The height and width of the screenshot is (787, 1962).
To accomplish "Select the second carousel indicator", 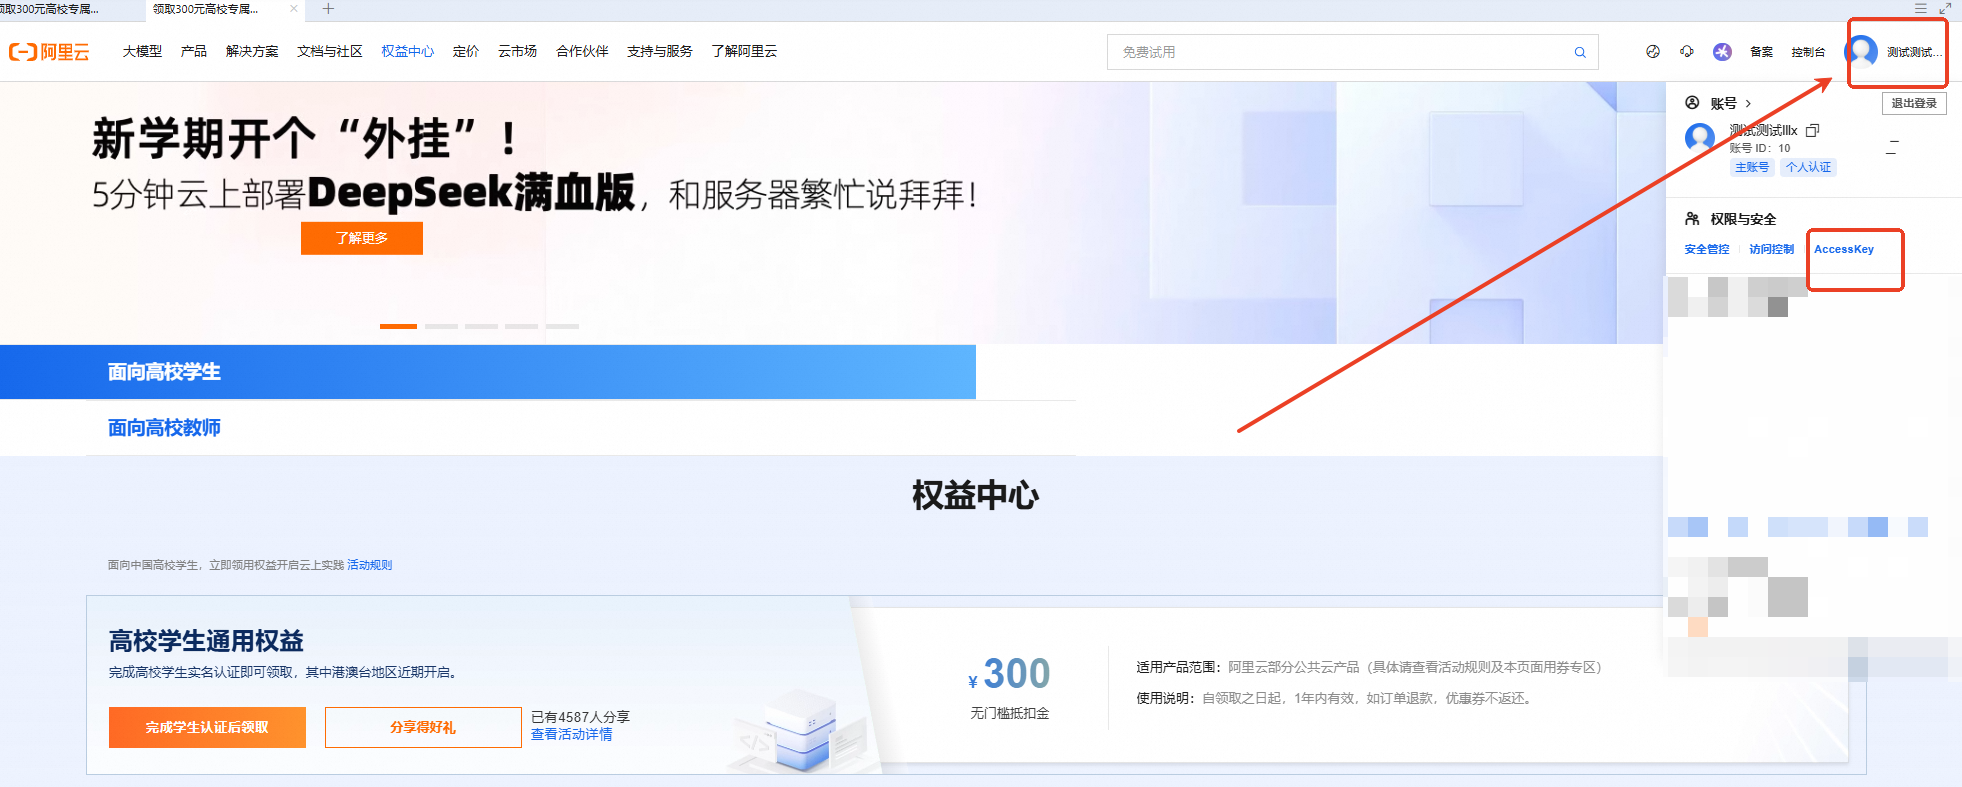I will pos(441,326).
